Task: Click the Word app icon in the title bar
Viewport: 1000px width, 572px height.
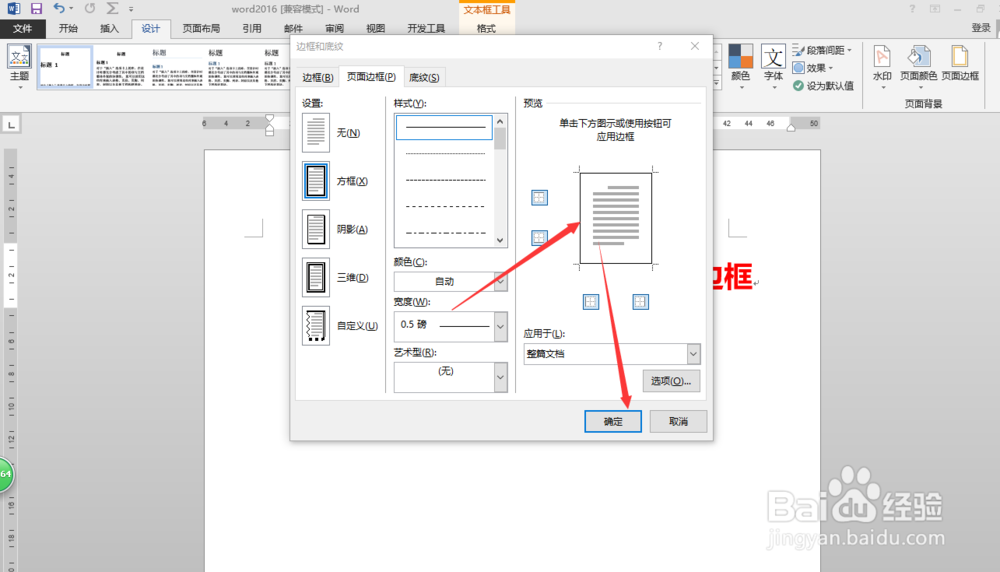Action: [13, 8]
